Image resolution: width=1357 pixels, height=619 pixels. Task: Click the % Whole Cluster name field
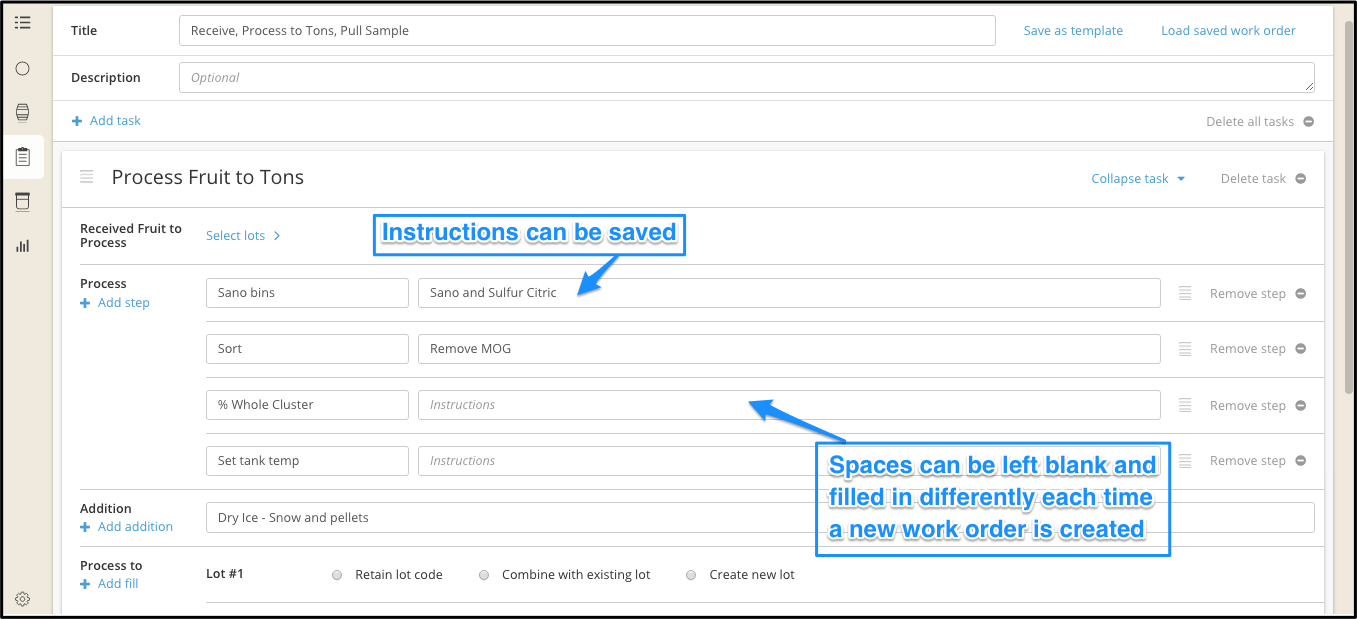307,405
